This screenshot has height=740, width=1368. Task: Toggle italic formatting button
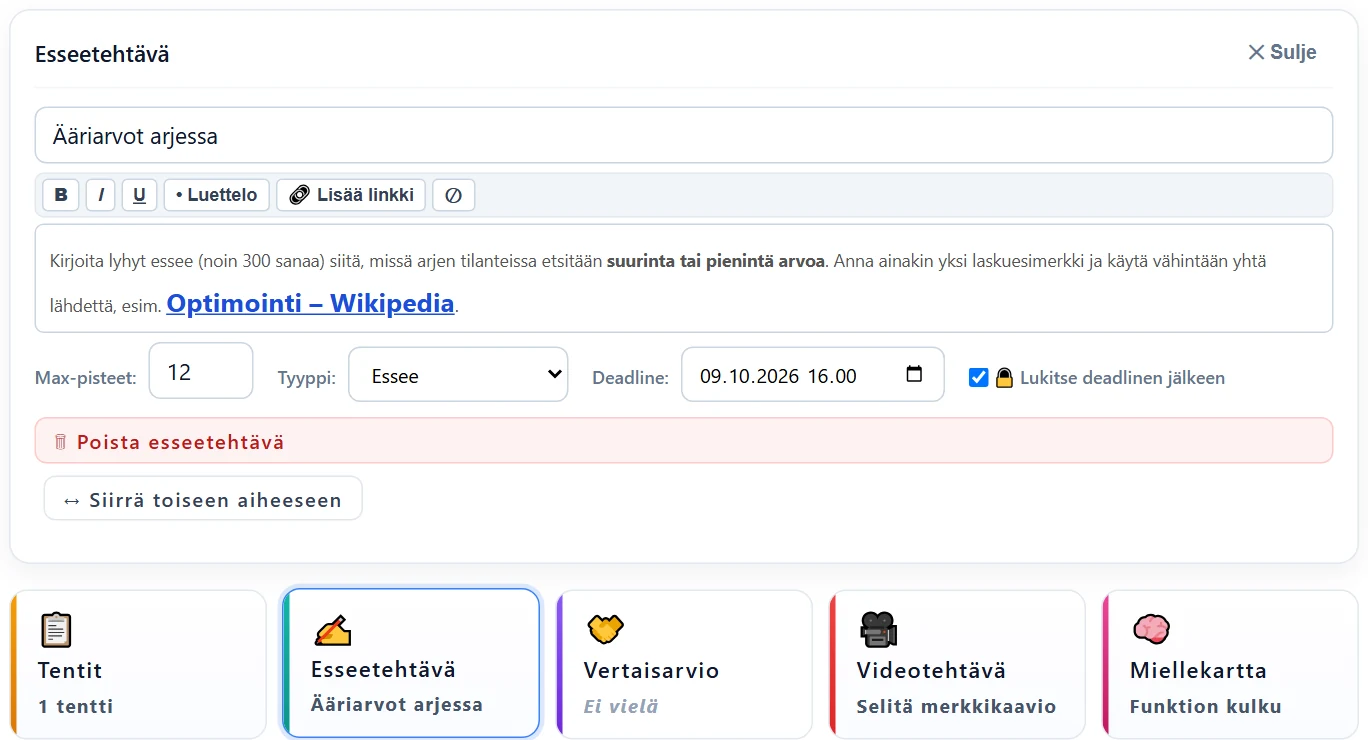pos(101,195)
